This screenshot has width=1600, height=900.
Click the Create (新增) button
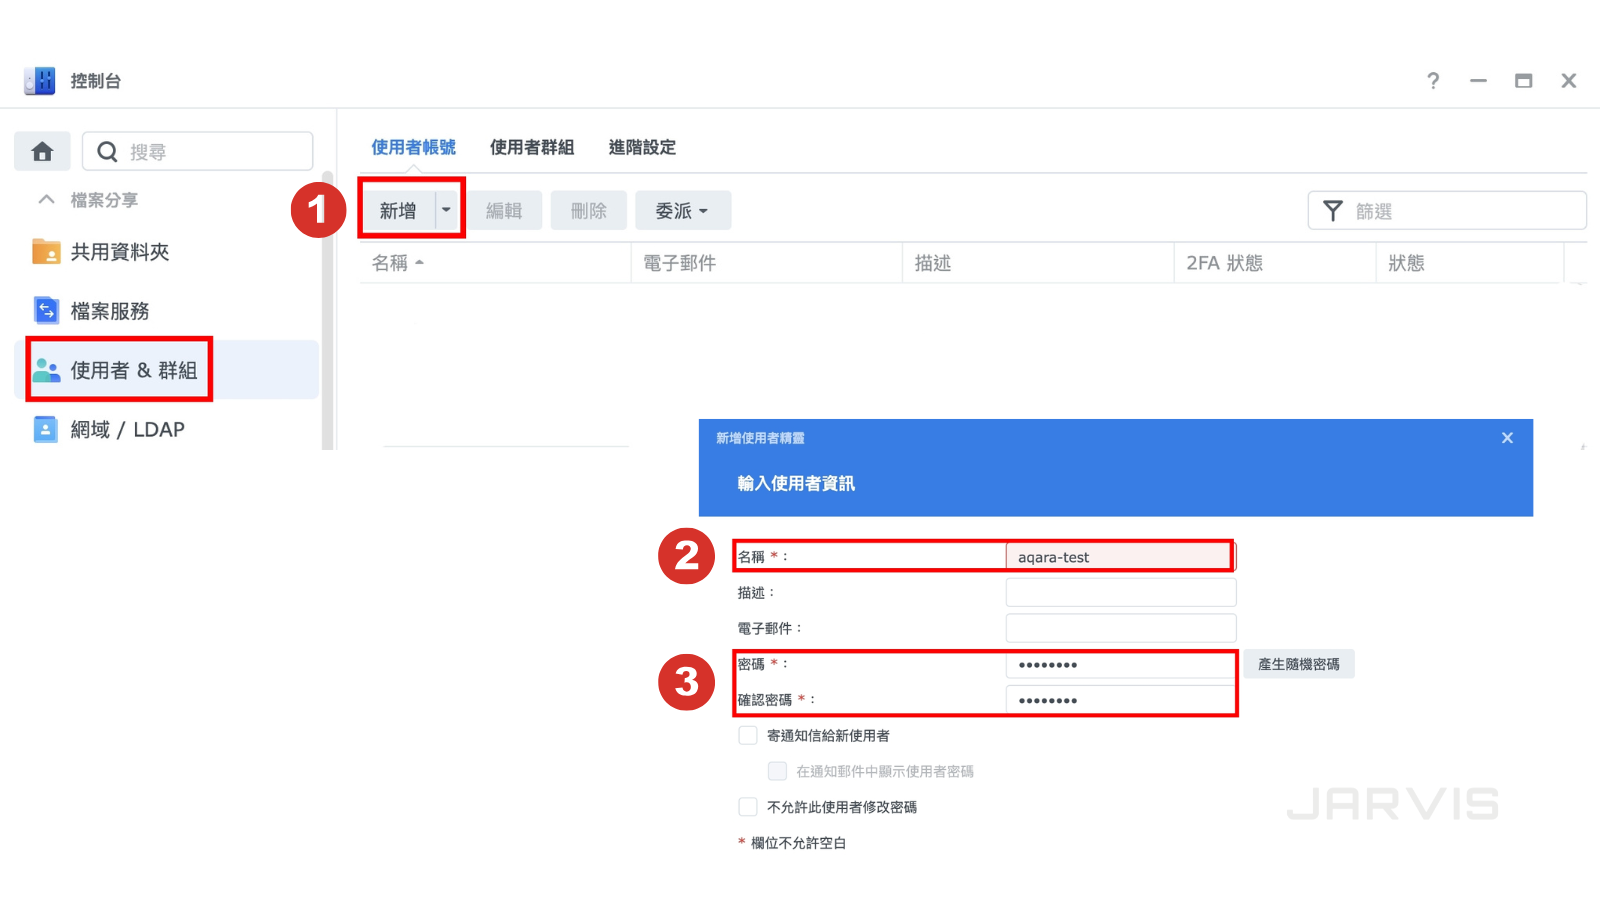click(x=398, y=211)
